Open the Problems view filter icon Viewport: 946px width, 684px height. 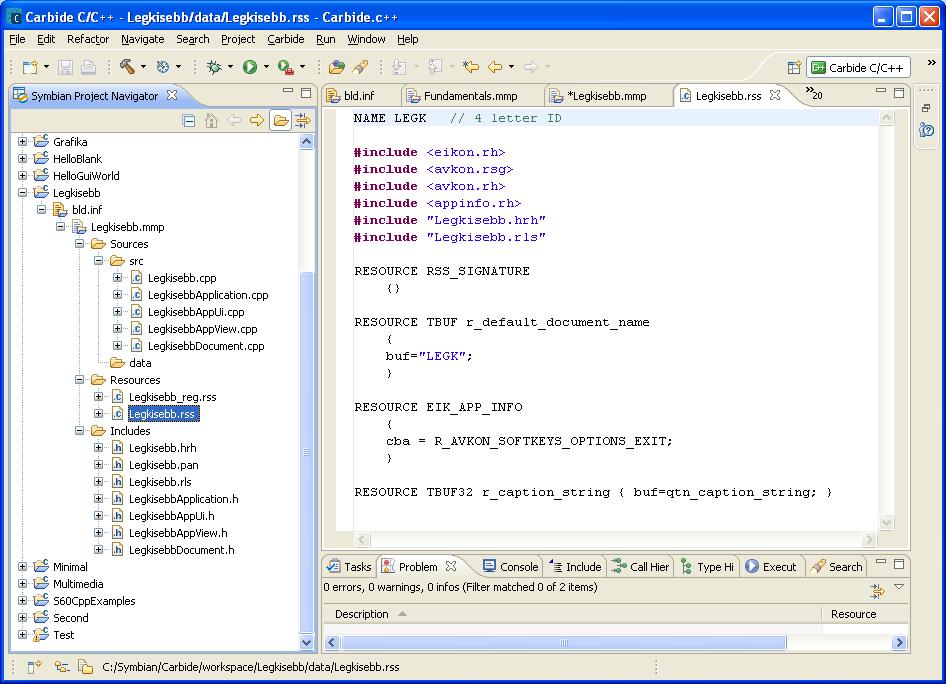pos(877,592)
